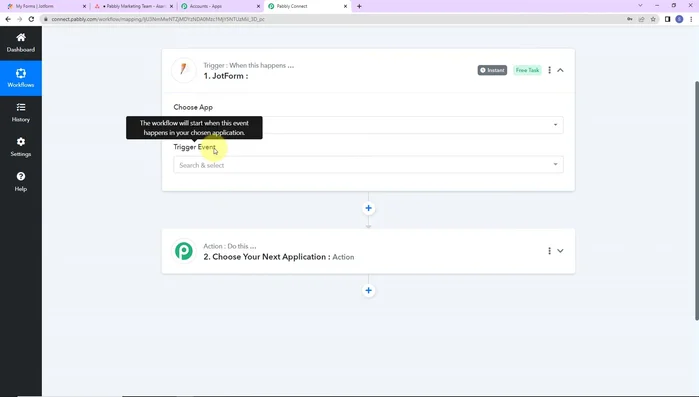Click the share page icon
The height and width of the screenshot is (397, 699).
pyautogui.click(x=641, y=19)
